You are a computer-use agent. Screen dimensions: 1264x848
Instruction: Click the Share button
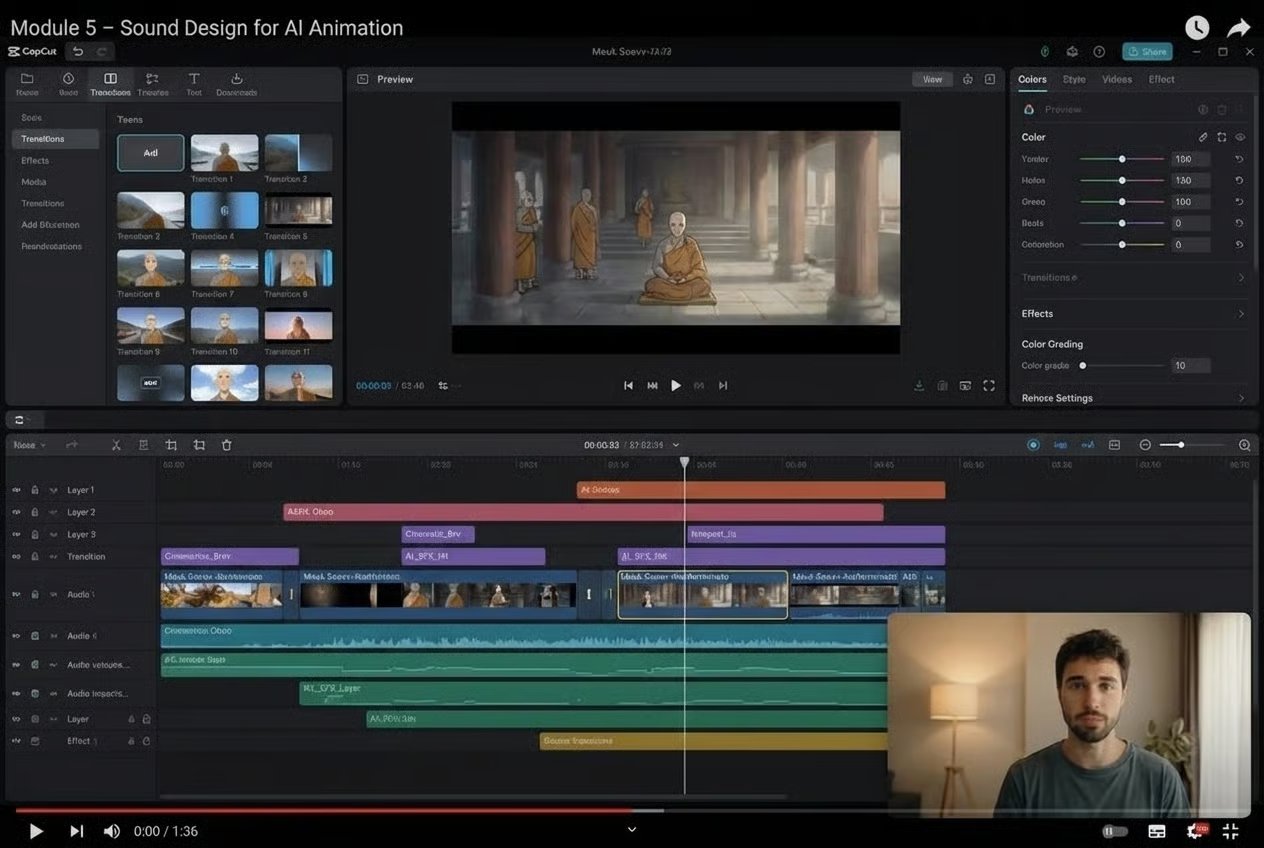1146,51
